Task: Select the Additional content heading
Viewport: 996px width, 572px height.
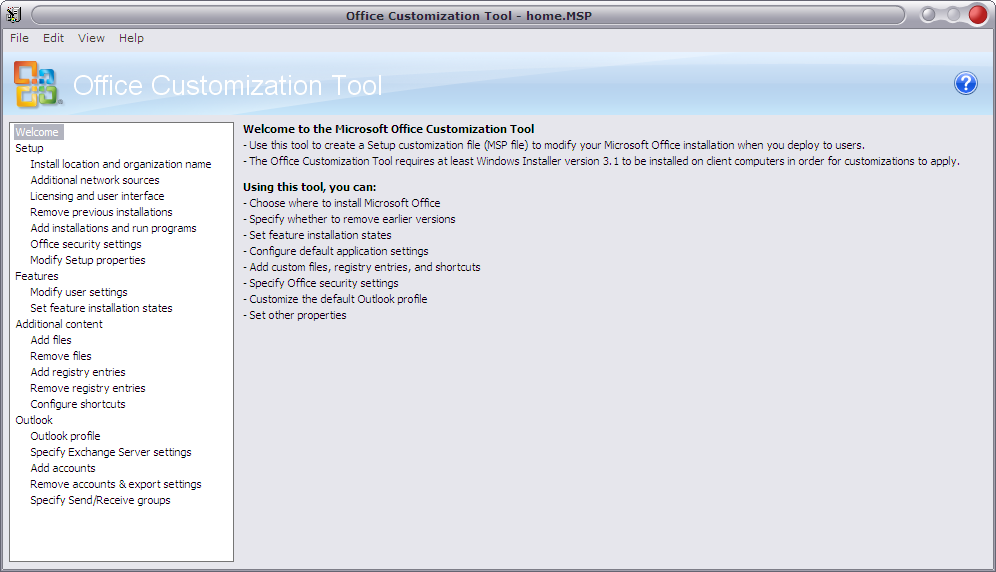Action: [x=59, y=324]
